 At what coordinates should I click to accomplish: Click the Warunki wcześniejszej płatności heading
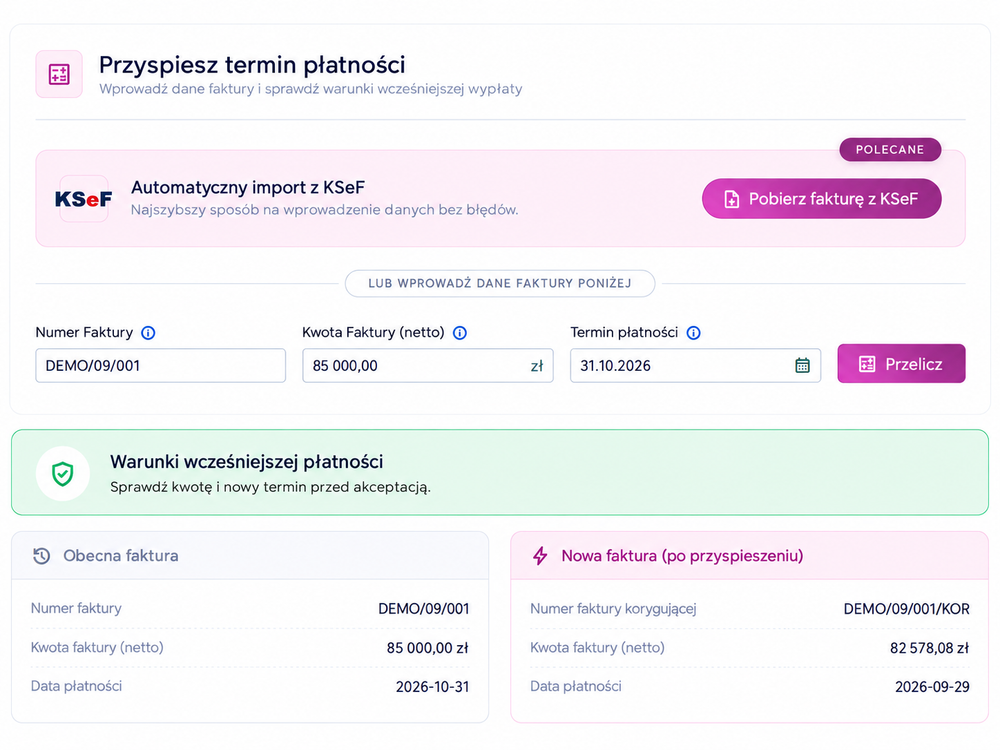[x=247, y=462]
